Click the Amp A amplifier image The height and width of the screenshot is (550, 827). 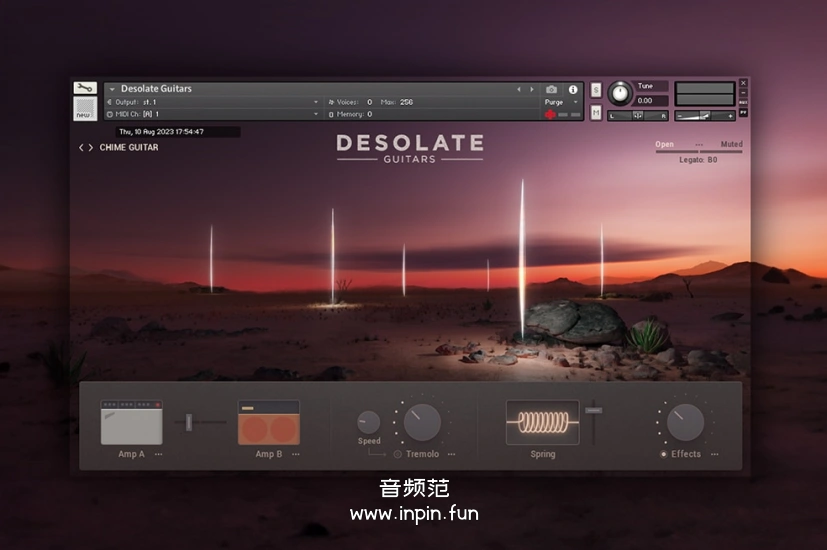[131, 422]
